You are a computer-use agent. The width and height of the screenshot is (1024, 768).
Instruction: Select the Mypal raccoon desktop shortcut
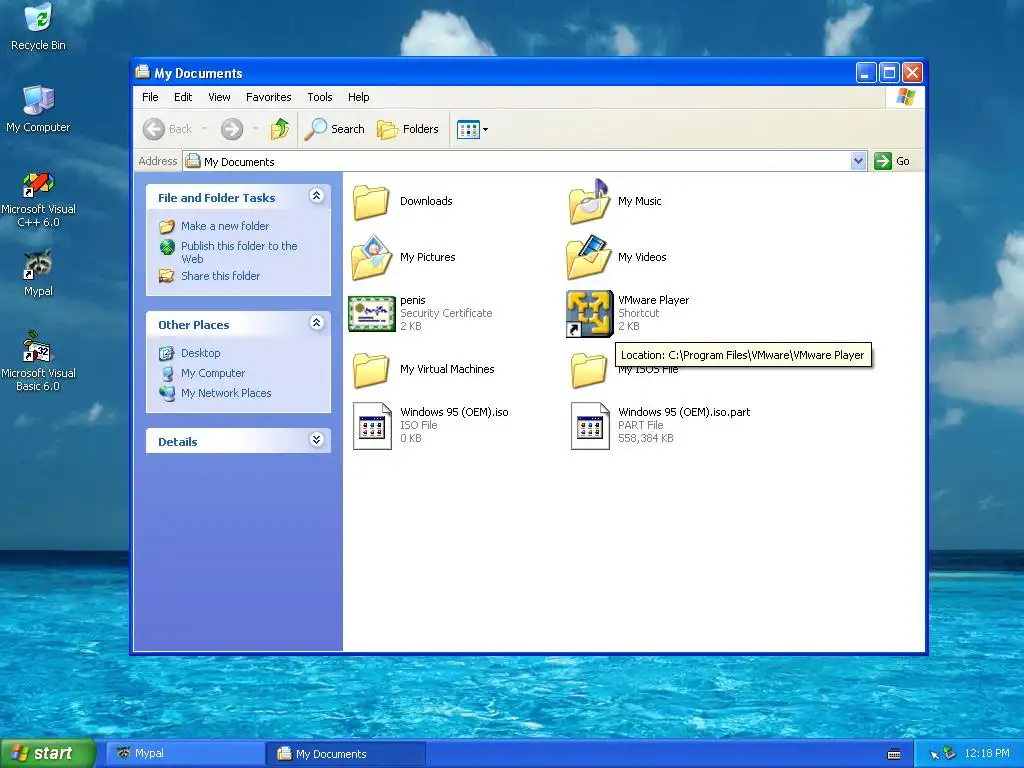pos(38,273)
